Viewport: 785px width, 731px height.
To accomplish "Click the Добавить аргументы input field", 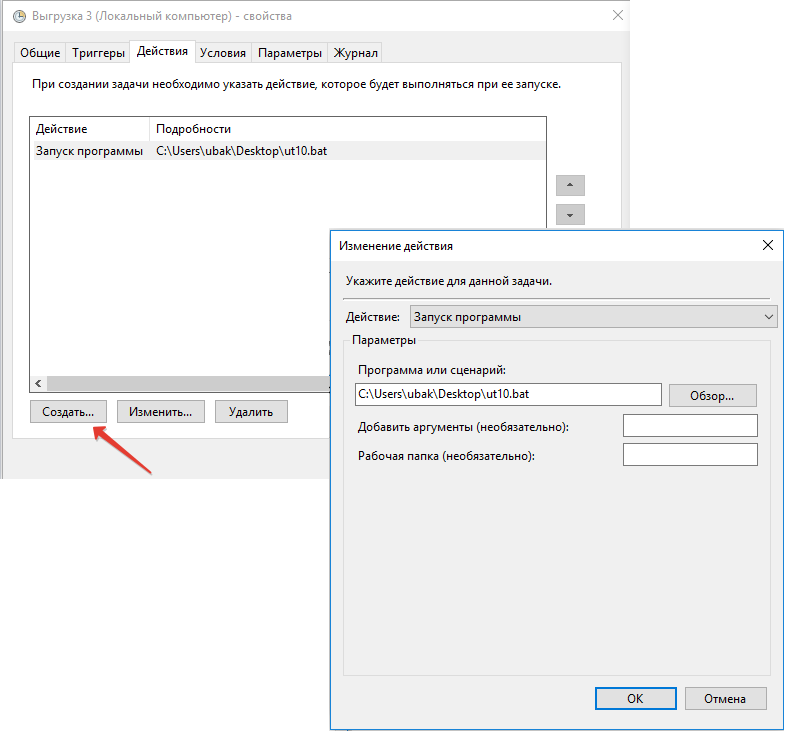I will coord(690,426).
